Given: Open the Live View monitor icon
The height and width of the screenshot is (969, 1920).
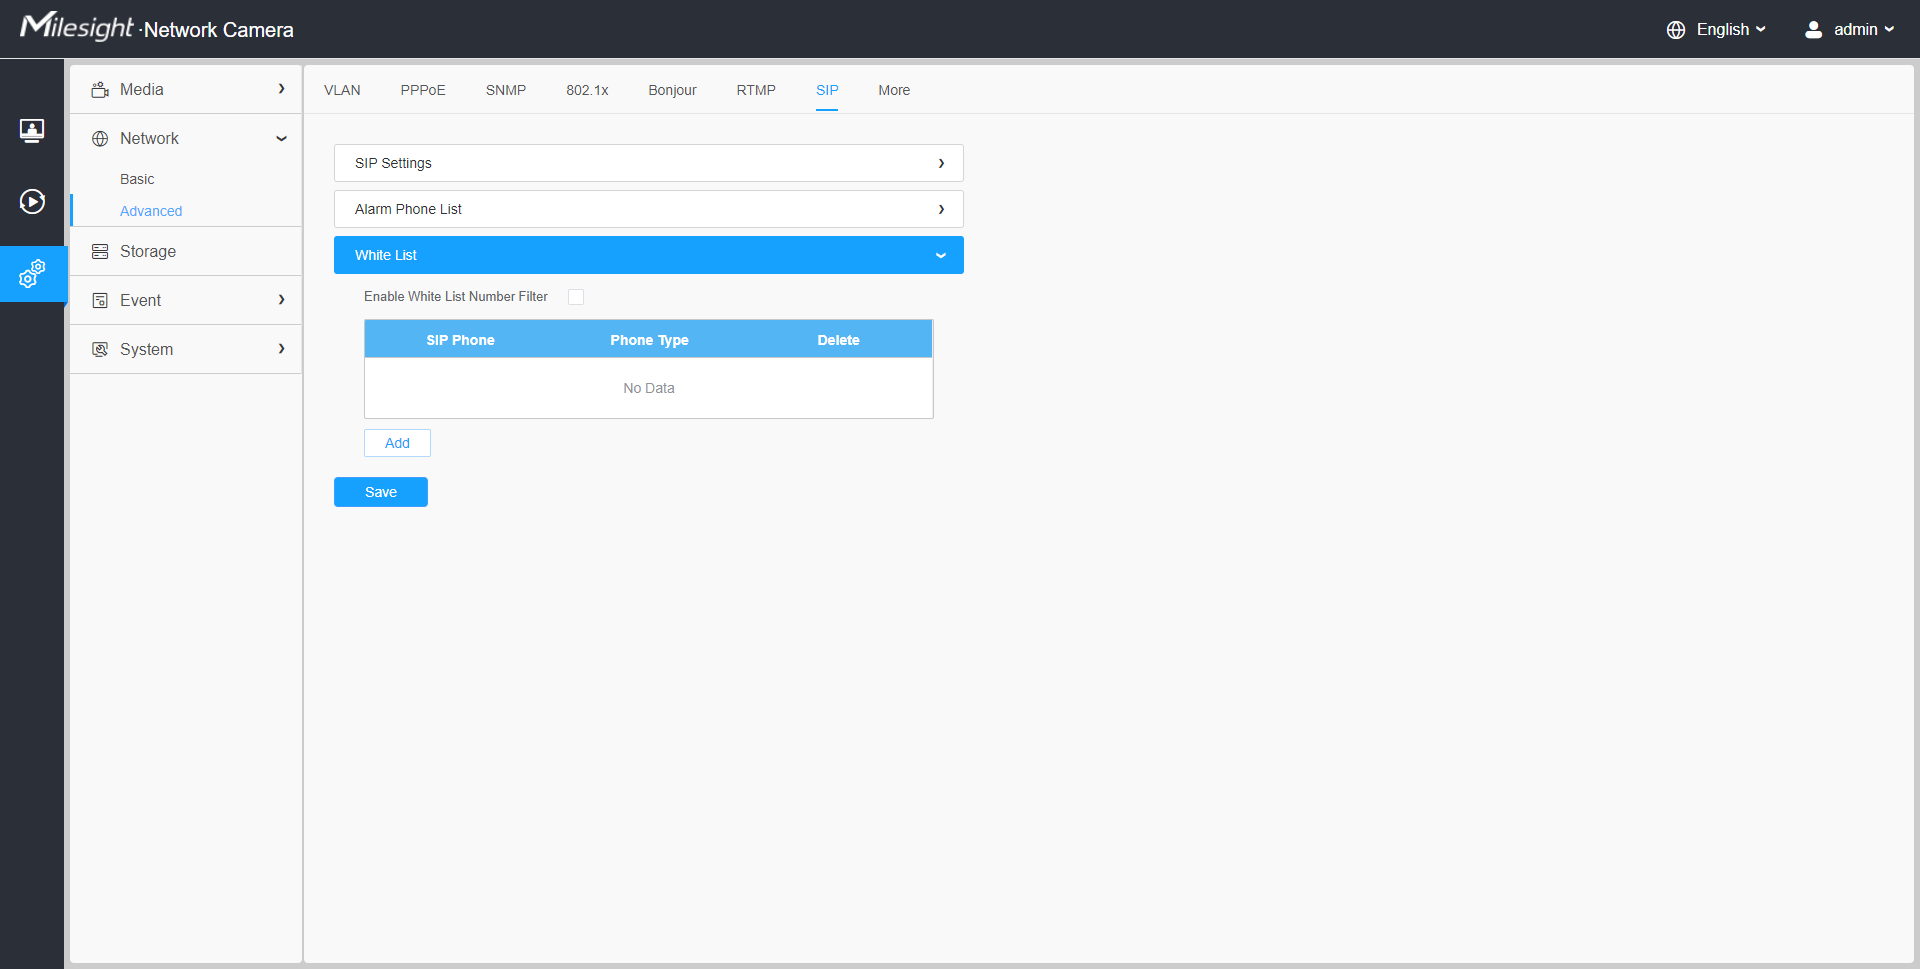Looking at the screenshot, I should tap(32, 131).
